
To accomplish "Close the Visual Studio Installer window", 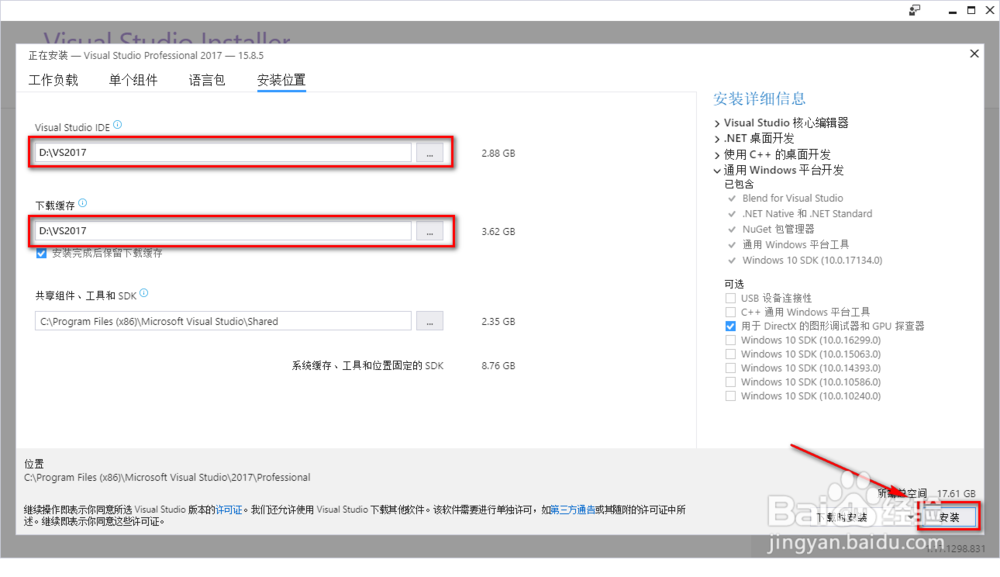I will (990, 10).
